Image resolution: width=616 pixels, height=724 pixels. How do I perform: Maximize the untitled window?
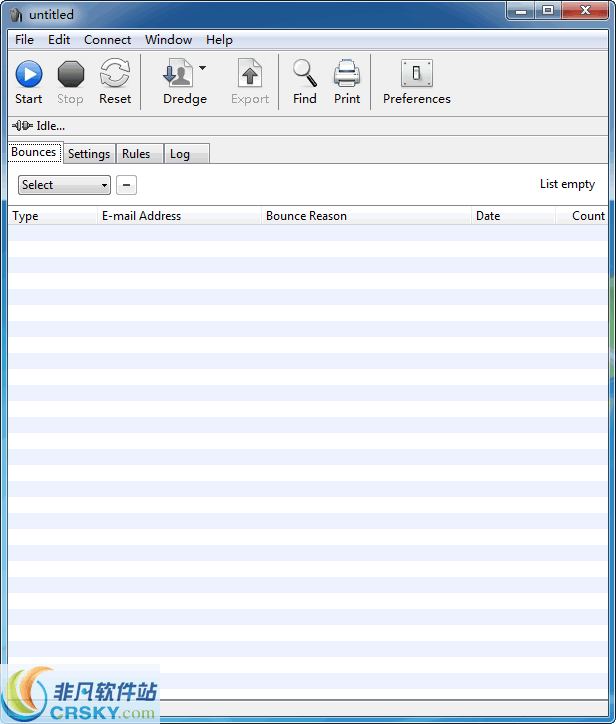point(548,11)
